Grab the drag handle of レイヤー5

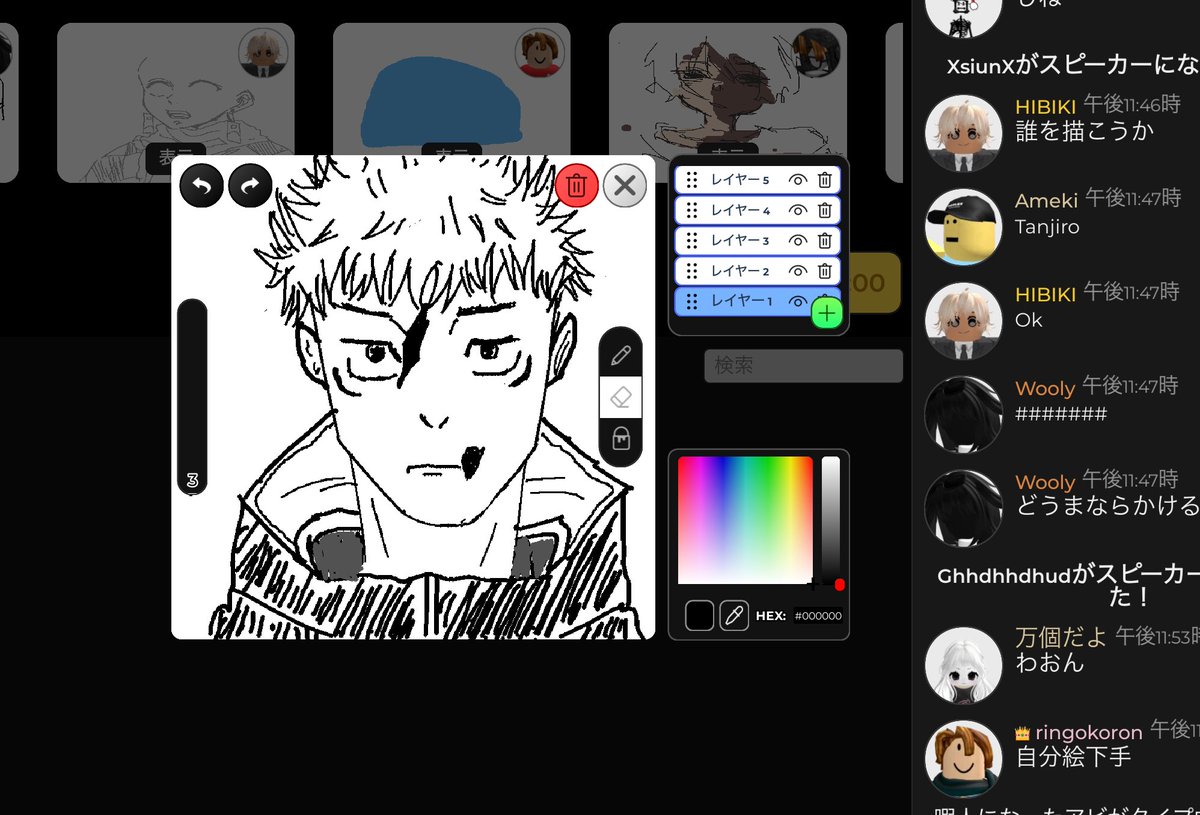tap(692, 180)
